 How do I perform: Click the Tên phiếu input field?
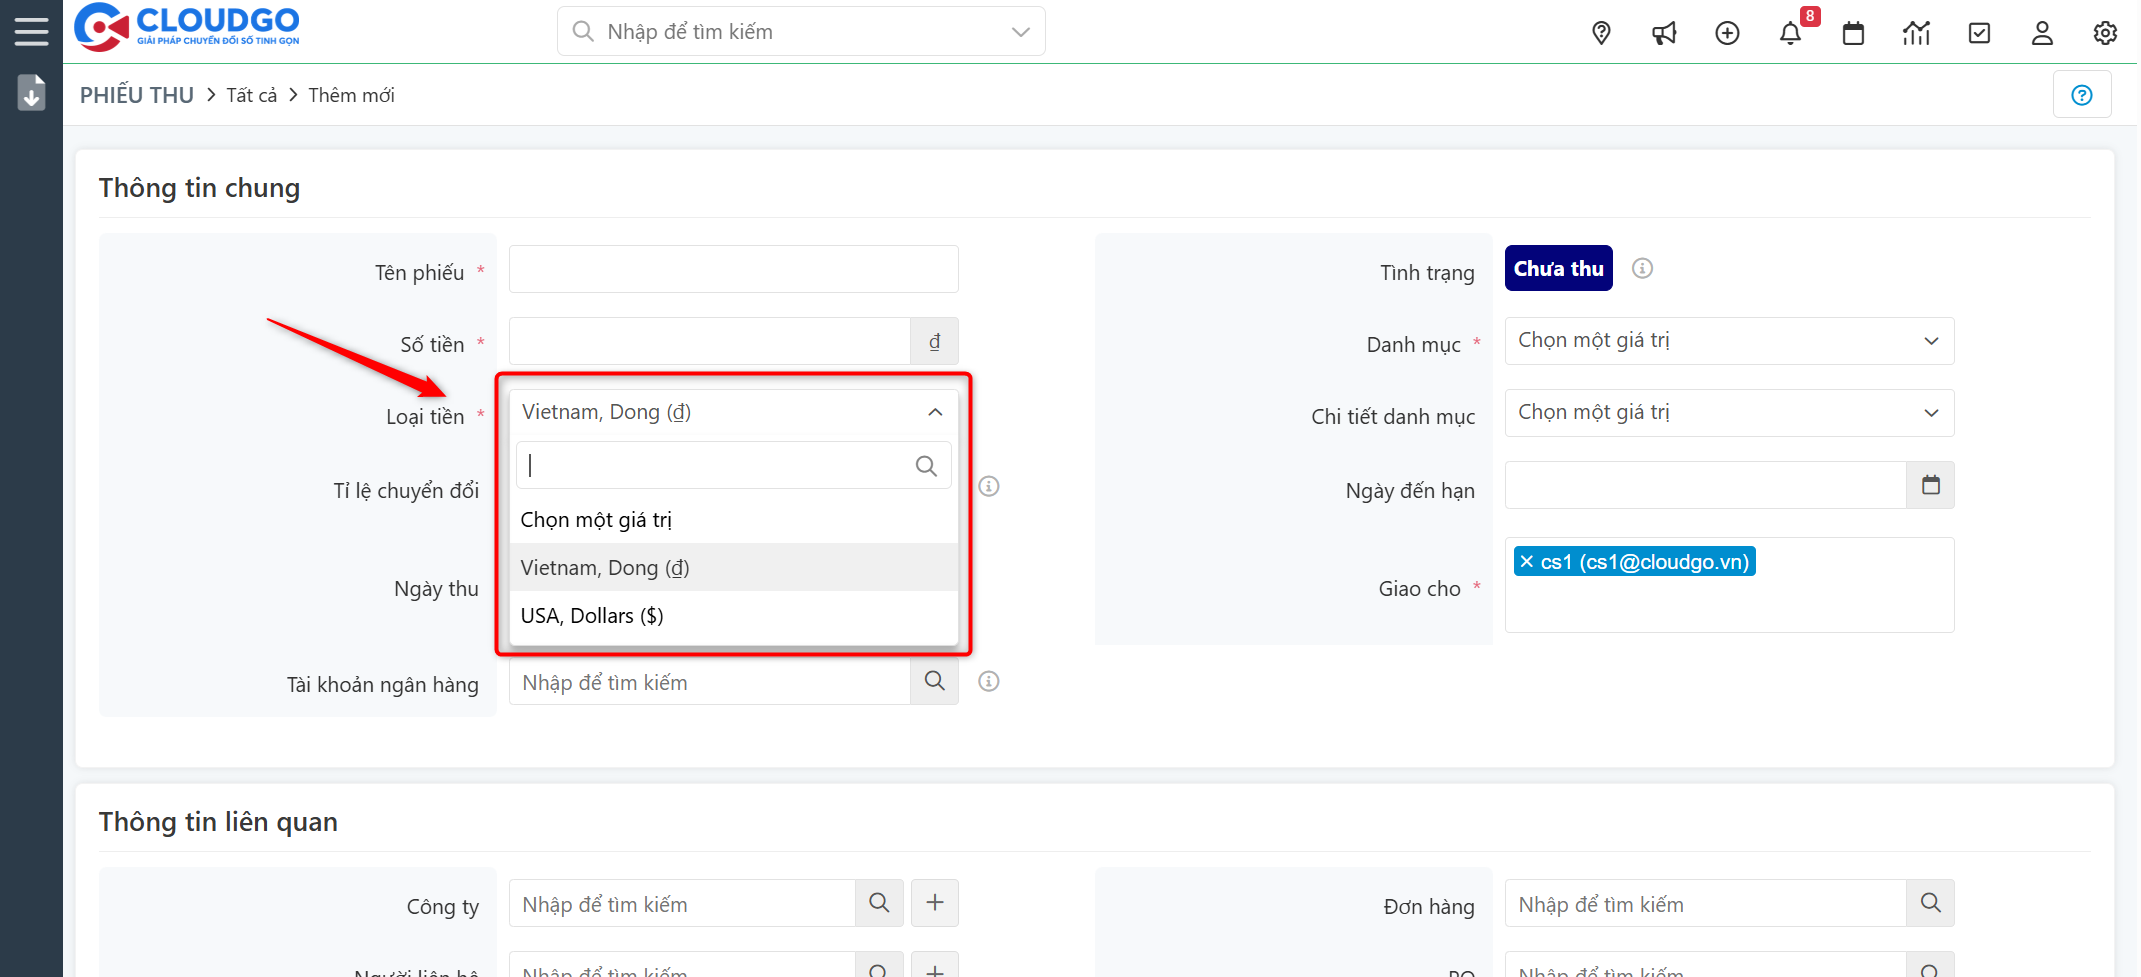click(x=733, y=269)
